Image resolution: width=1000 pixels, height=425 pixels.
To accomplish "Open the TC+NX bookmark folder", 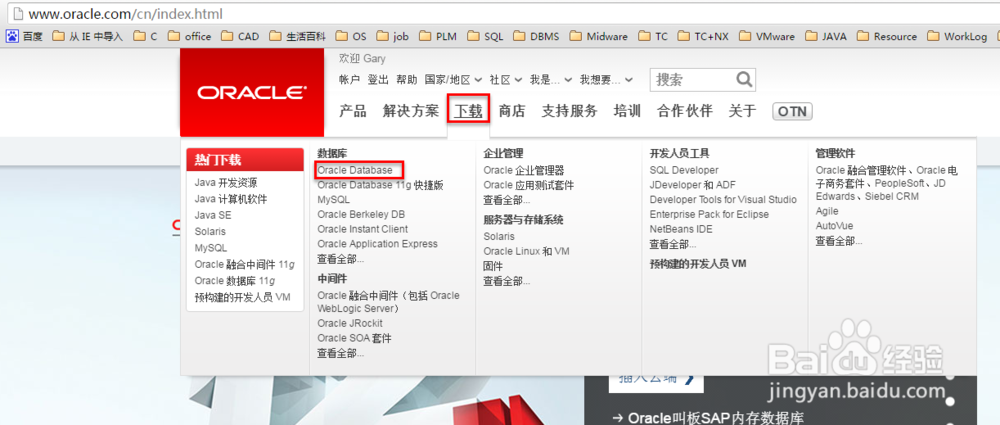I will pos(703,36).
